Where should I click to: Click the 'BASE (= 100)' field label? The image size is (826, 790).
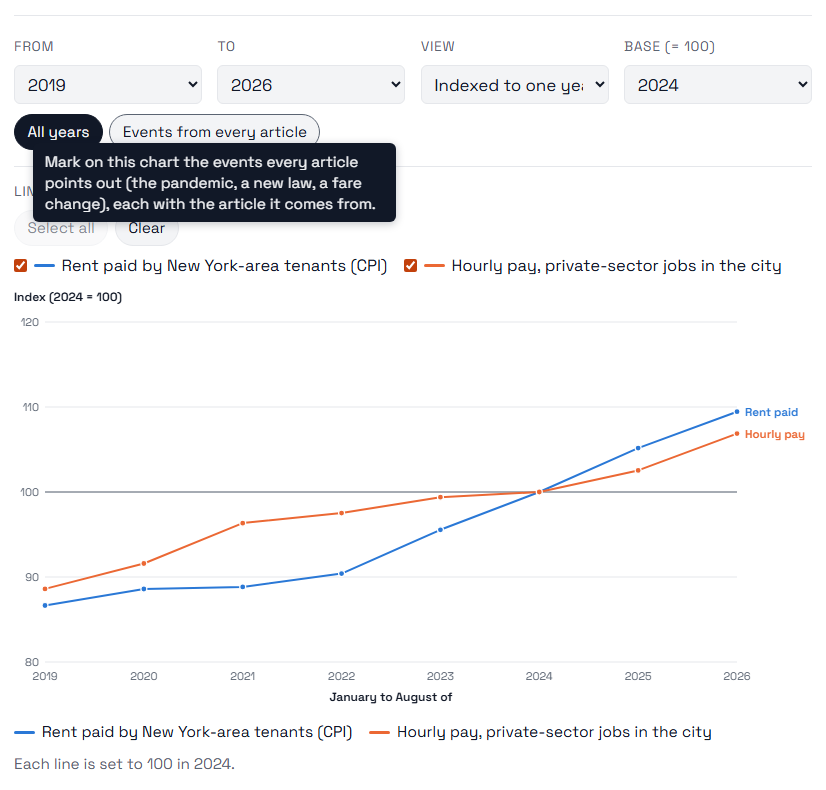coord(670,46)
